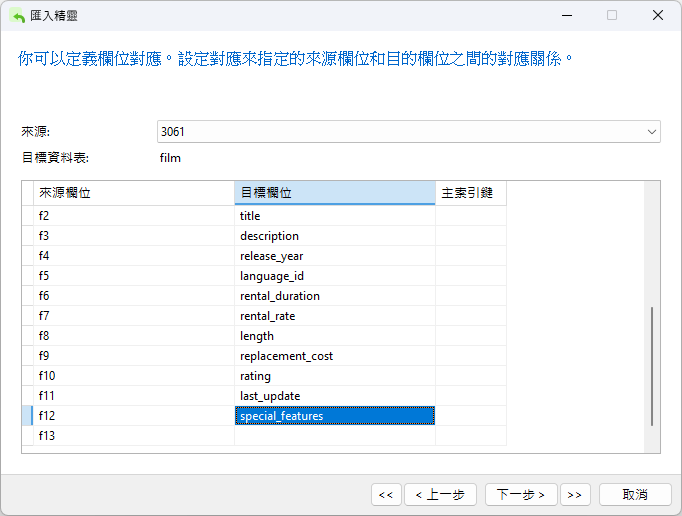
Task: Toggle primary key cell for f5 language_id row
Action: (470, 276)
